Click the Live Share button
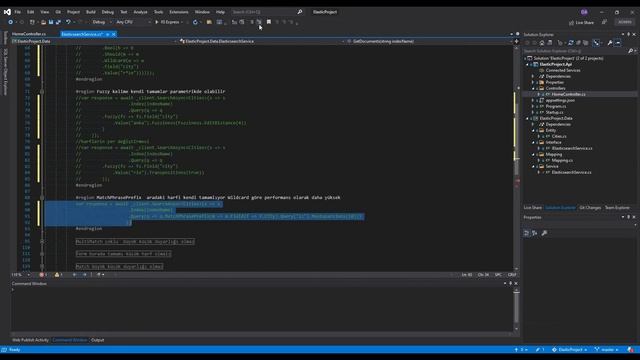Viewport: 640px width, 360px height. pyautogui.click(x=582, y=22)
